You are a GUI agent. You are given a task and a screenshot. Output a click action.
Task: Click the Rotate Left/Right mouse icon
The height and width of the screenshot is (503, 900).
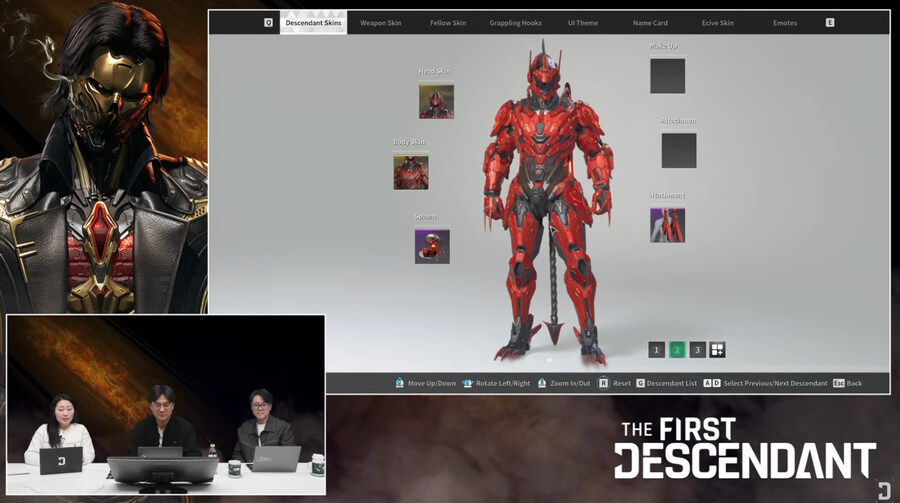[x=467, y=383]
